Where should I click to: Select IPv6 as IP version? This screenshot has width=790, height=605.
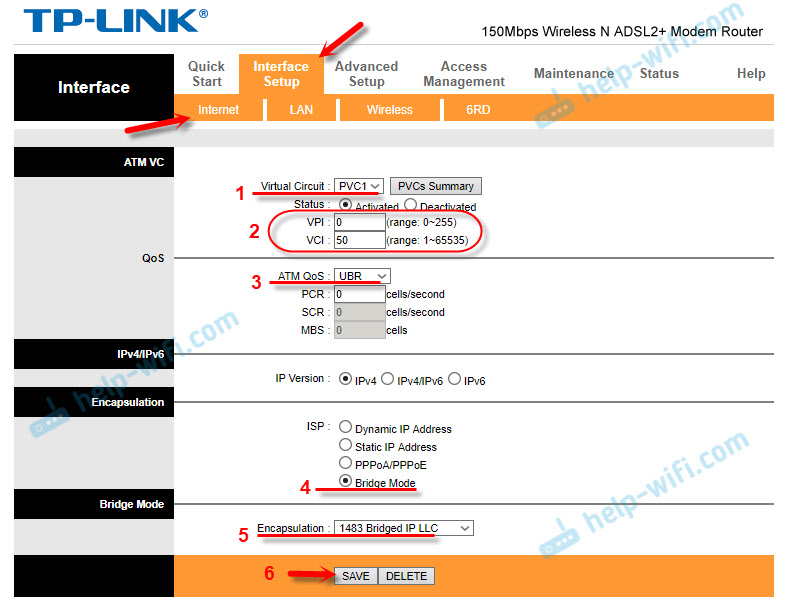(x=454, y=379)
